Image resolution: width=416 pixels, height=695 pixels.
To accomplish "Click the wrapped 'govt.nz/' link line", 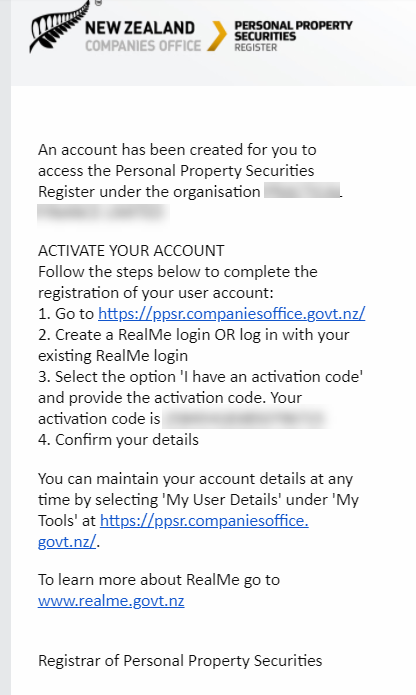I will pos(67,541).
